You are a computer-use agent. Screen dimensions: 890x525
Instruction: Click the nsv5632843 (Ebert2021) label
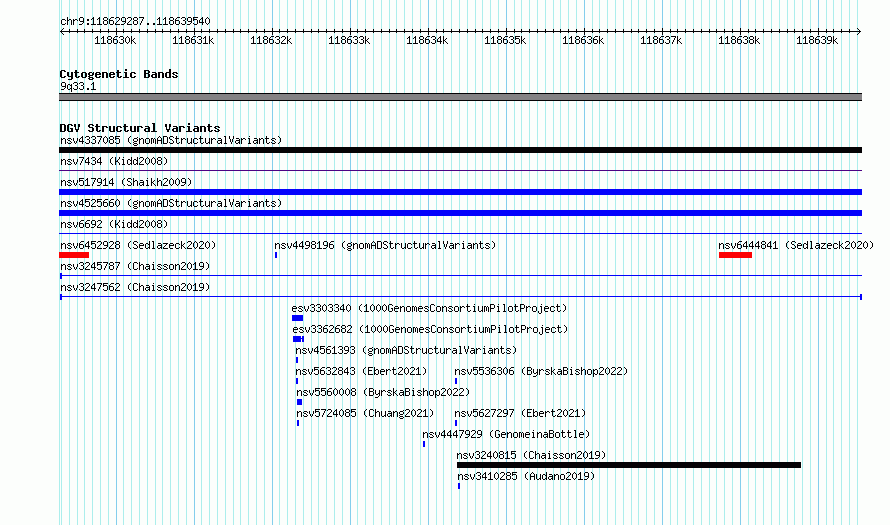pyautogui.click(x=361, y=371)
